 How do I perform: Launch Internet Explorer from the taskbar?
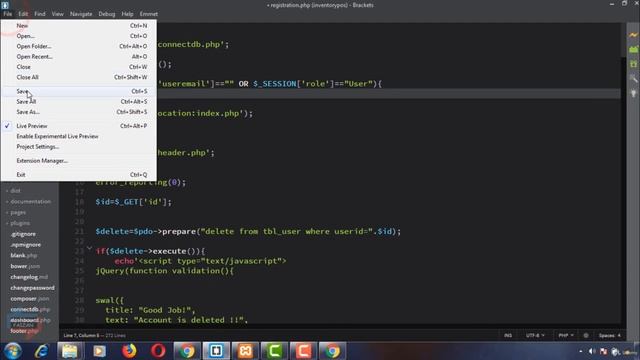coord(41,351)
